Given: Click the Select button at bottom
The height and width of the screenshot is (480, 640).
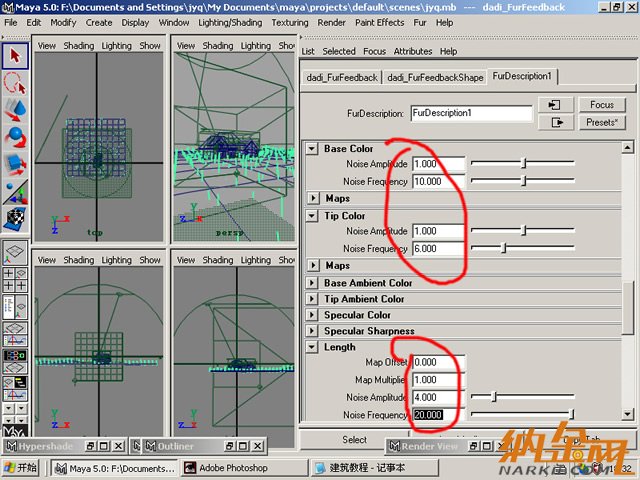Looking at the screenshot, I should [x=354, y=440].
